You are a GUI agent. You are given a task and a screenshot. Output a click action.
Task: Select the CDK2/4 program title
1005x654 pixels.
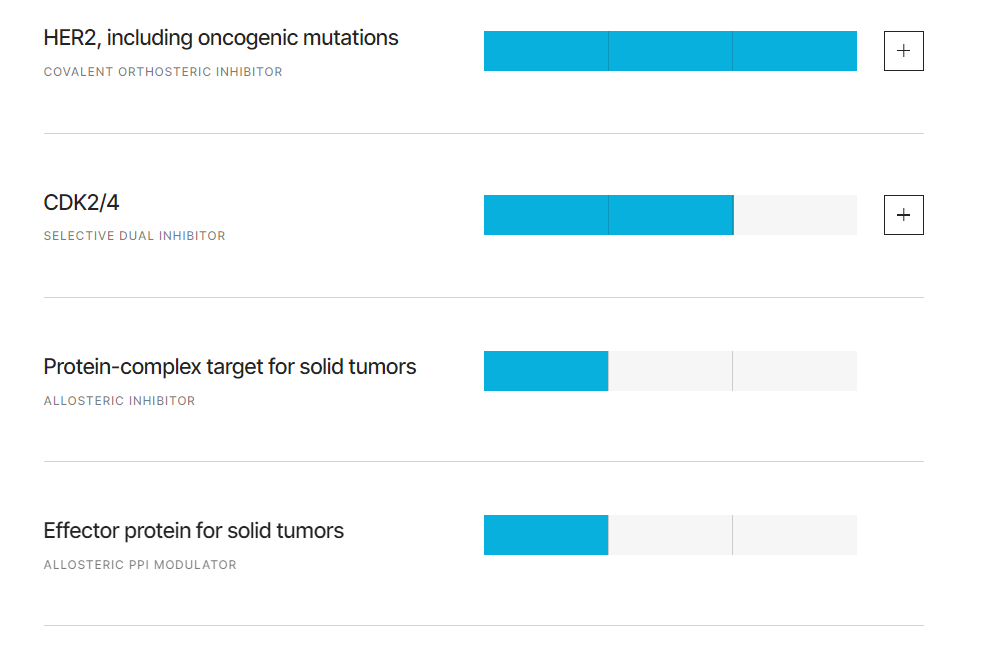pos(81,203)
